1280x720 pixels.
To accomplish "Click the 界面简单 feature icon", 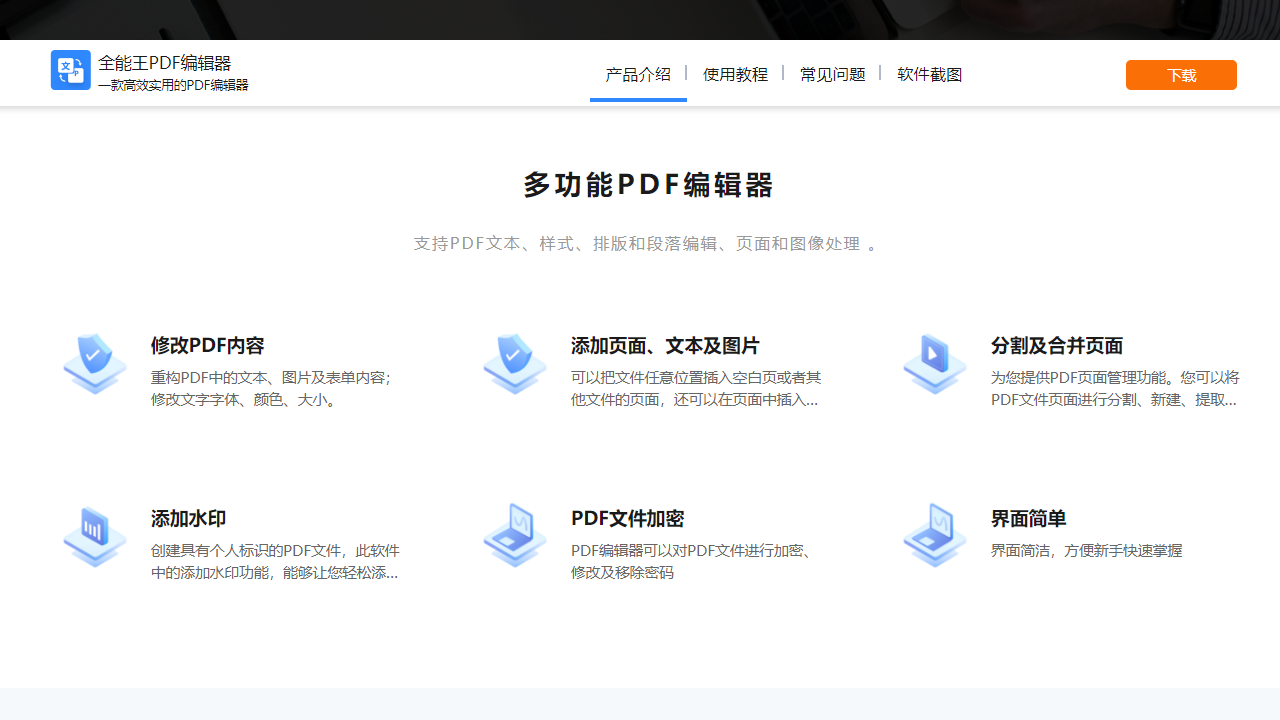I will (x=934, y=535).
